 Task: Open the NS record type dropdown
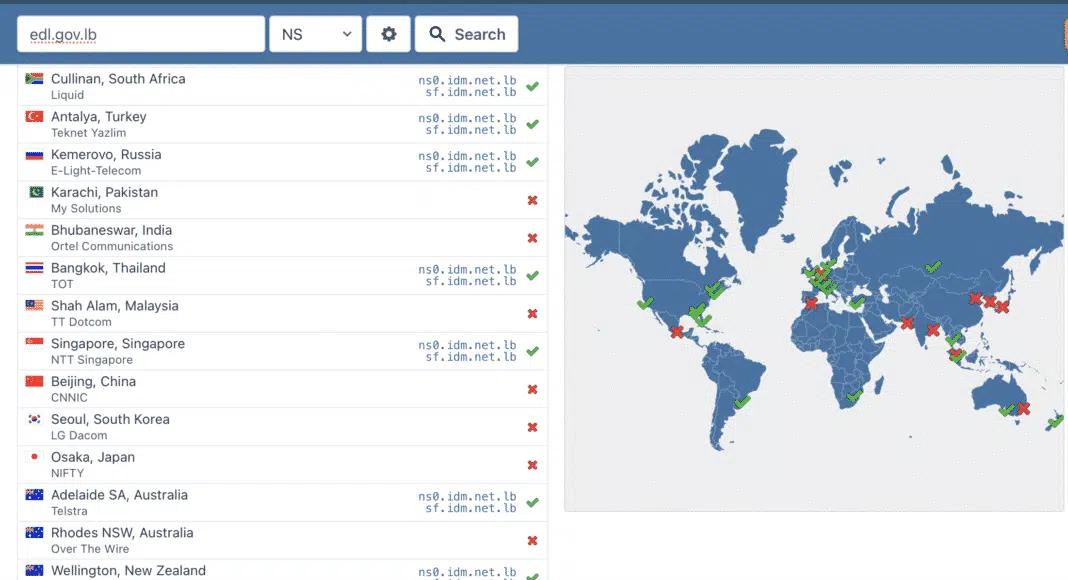click(315, 34)
